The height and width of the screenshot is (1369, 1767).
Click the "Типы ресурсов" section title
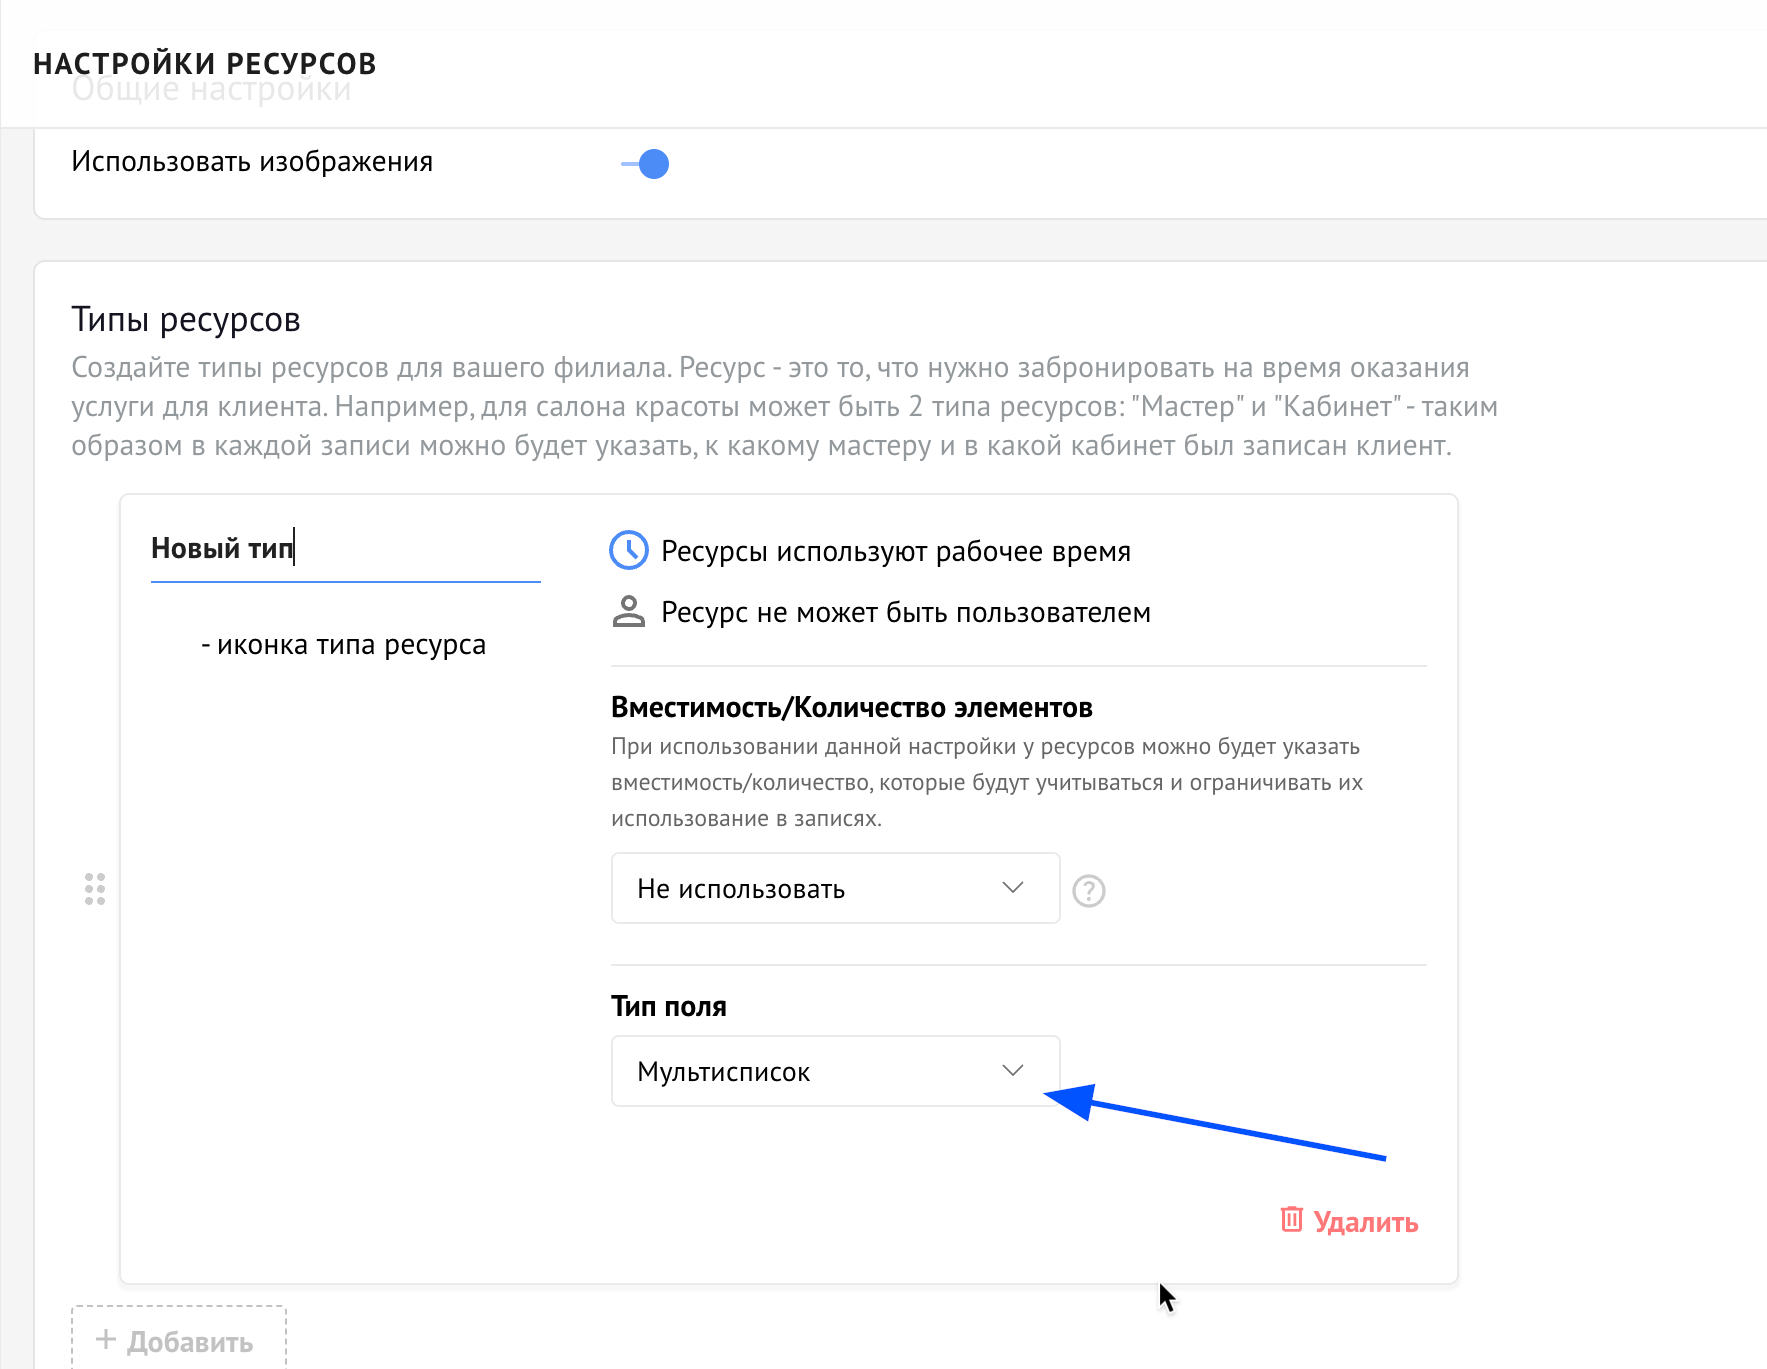186,320
